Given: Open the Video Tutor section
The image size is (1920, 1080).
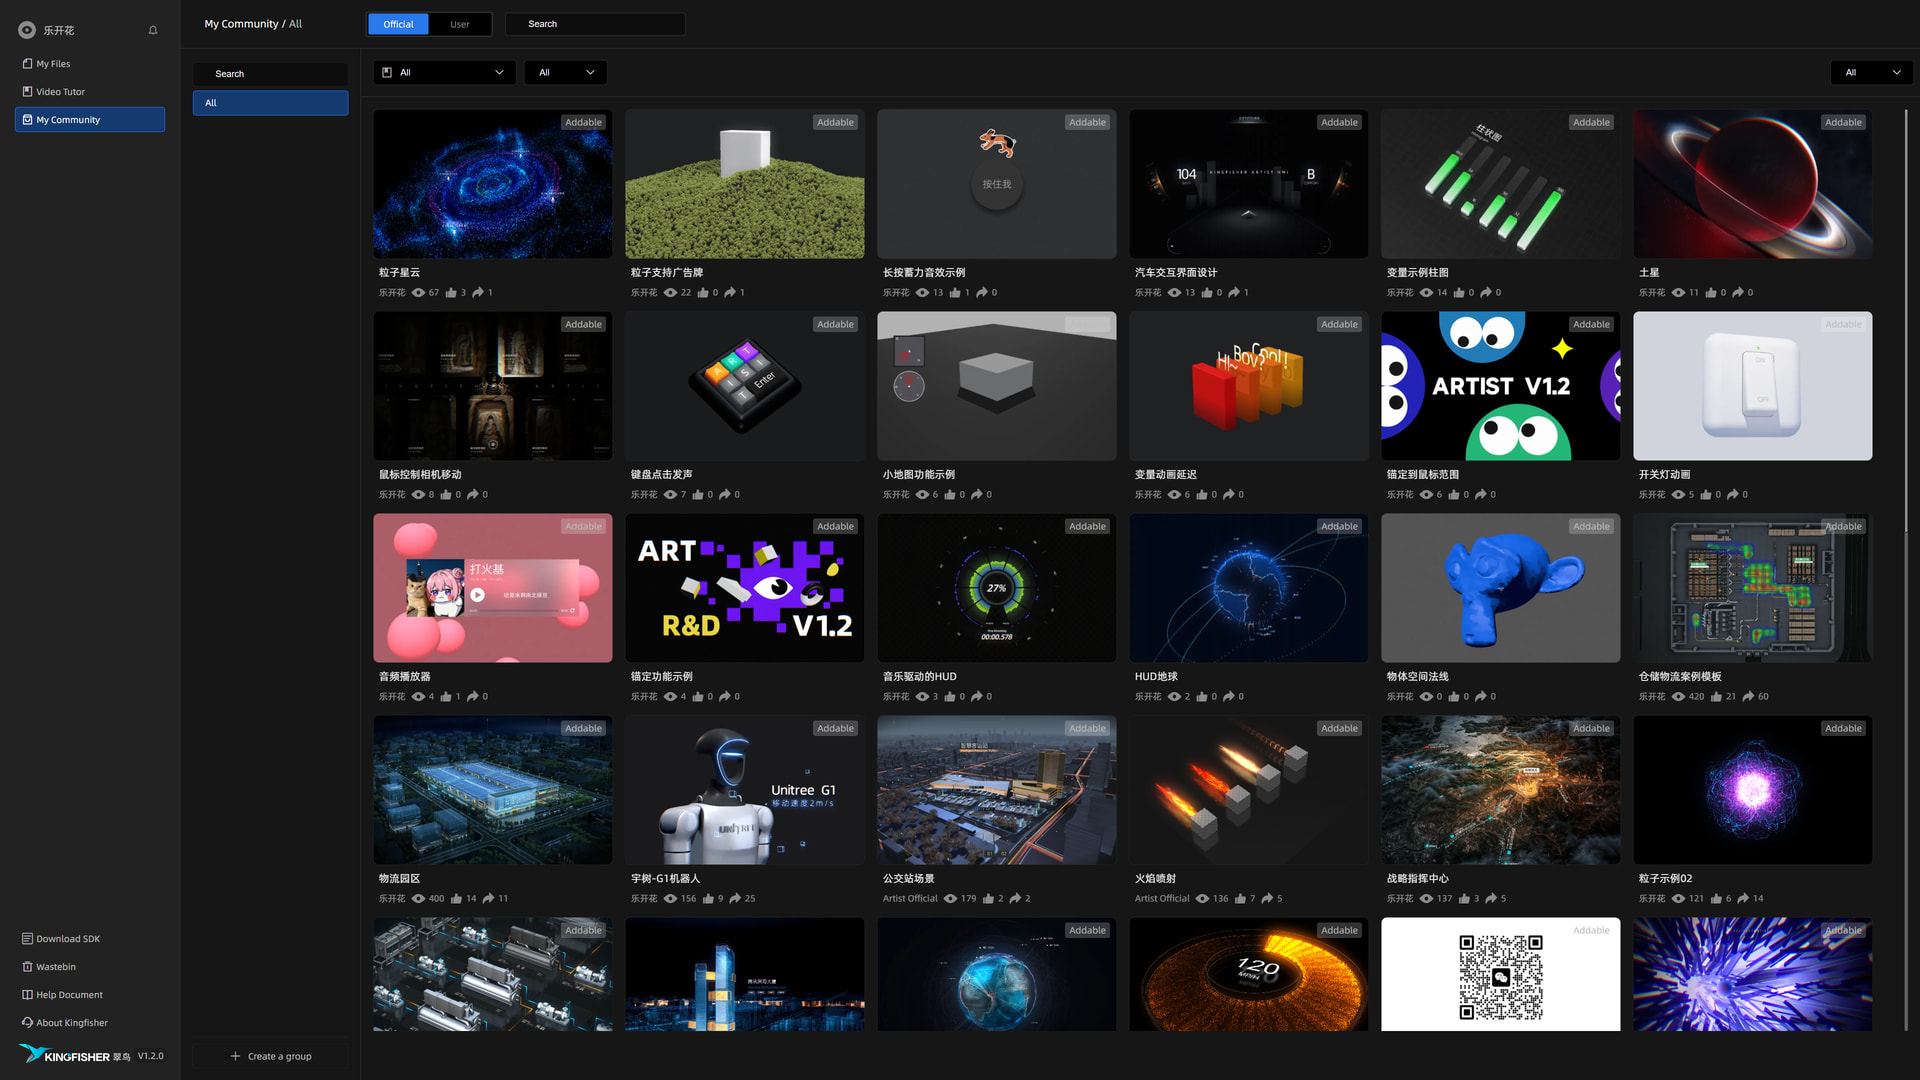Looking at the screenshot, I should [57, 91].
